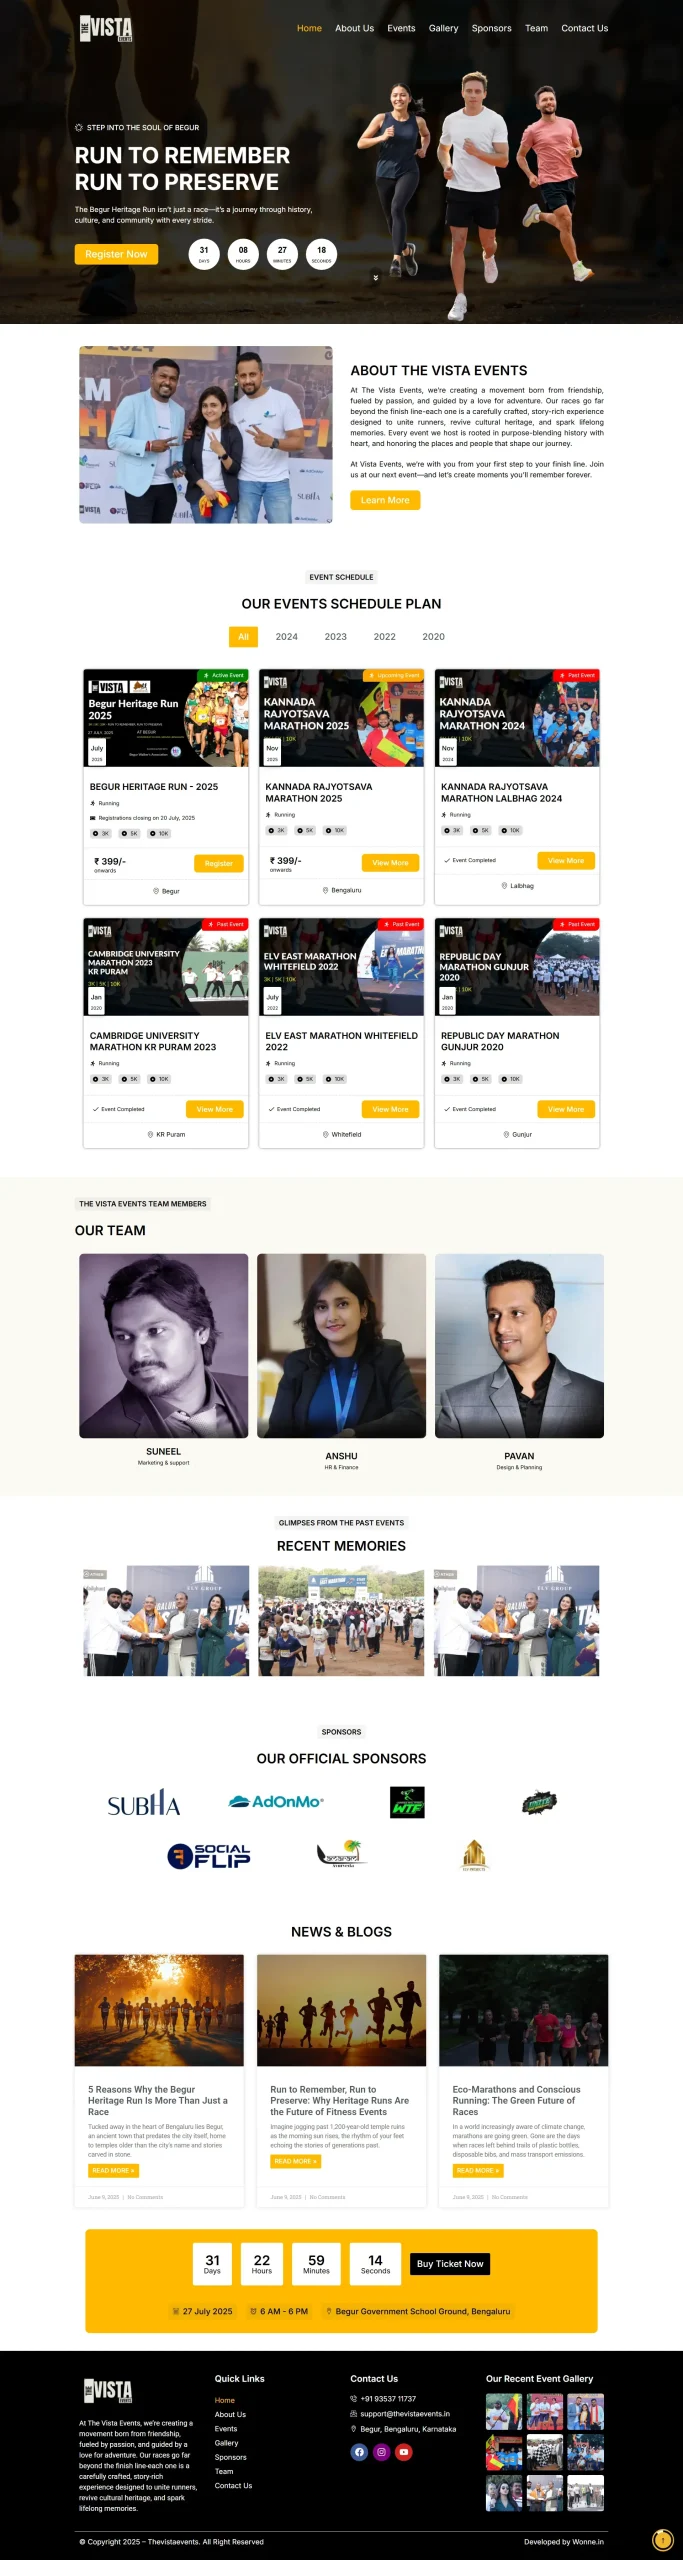The height and width of the screenshot is (2560, 683).
Task: Select the 2024 events filter tab
Action: pos(287,636)
